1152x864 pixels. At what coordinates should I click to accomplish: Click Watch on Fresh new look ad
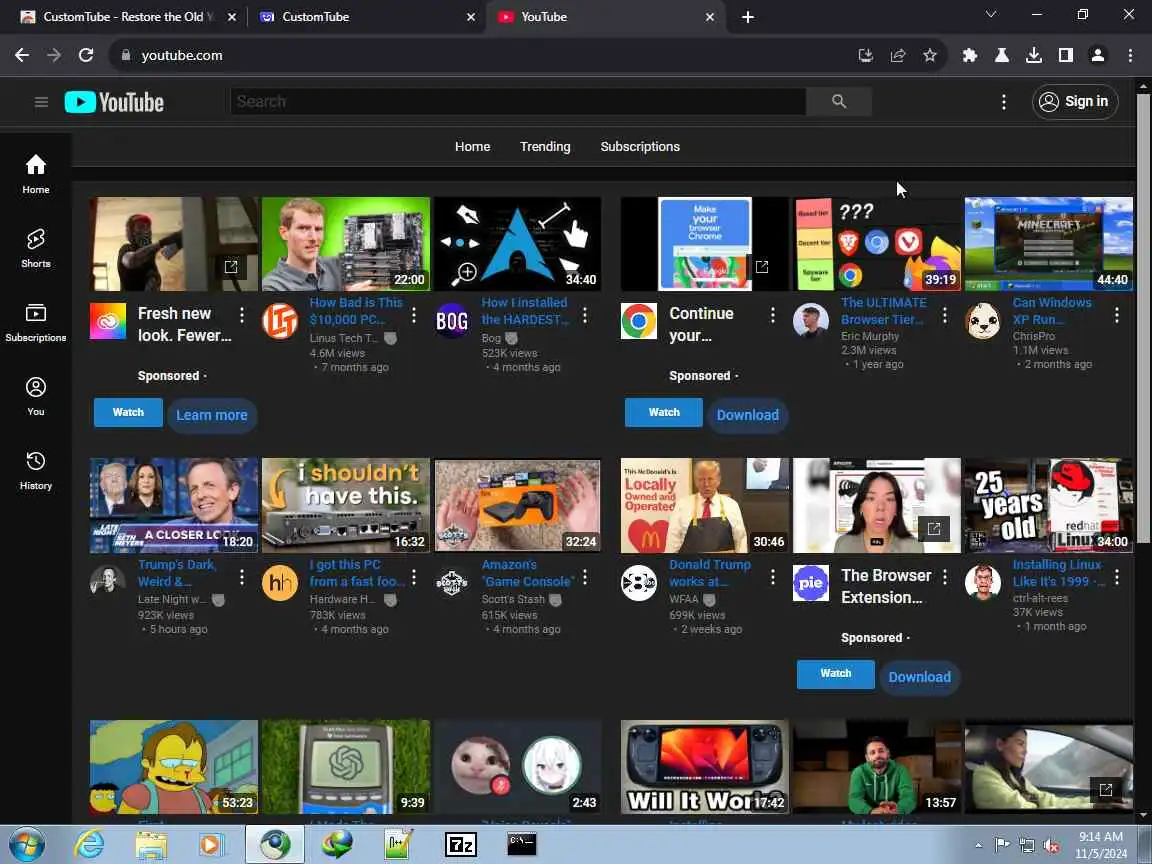(x=128, y=413)
